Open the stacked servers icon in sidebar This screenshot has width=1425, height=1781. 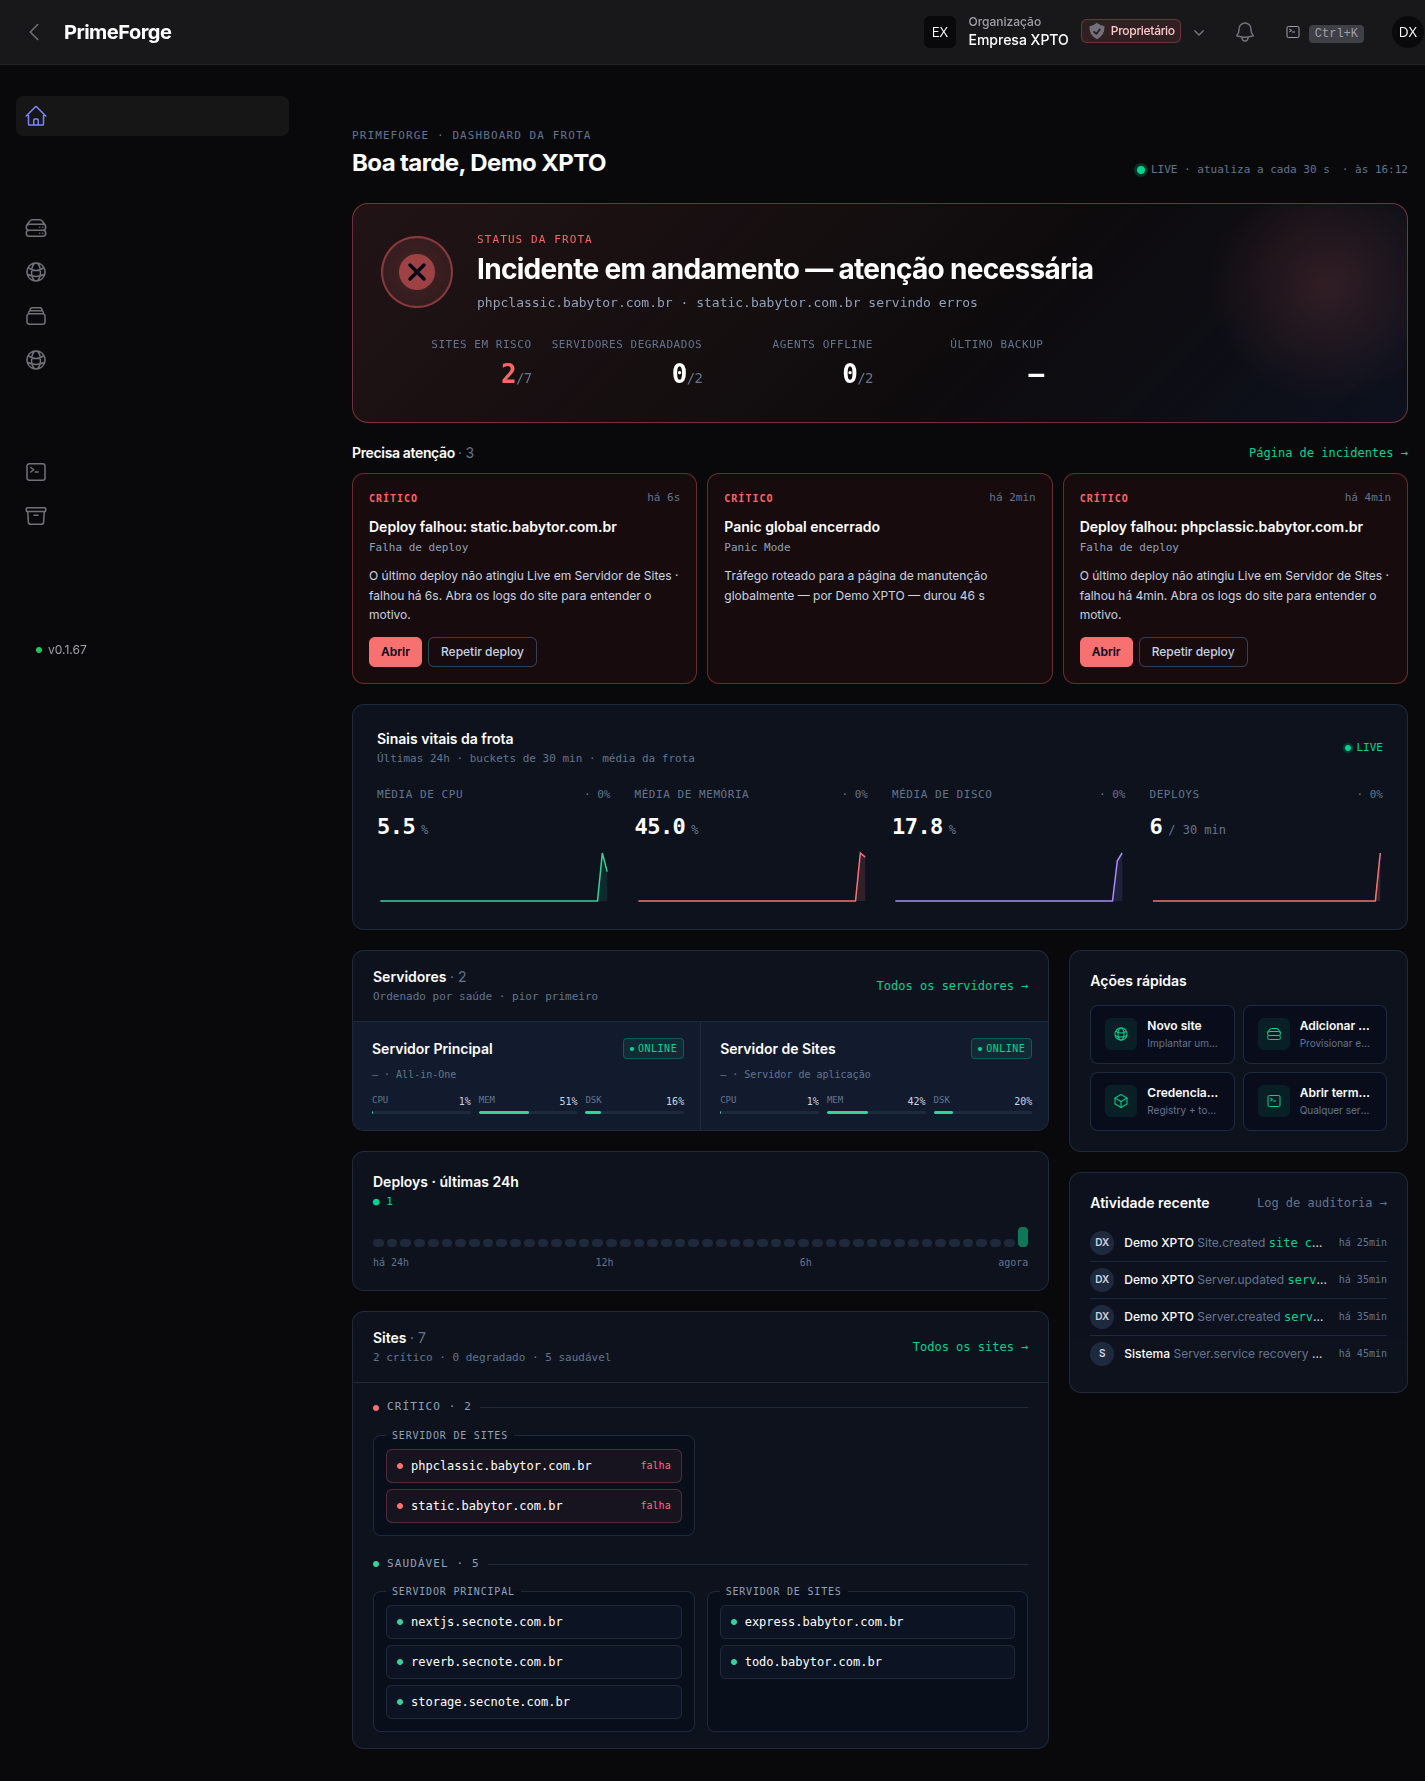click(36, 229)
